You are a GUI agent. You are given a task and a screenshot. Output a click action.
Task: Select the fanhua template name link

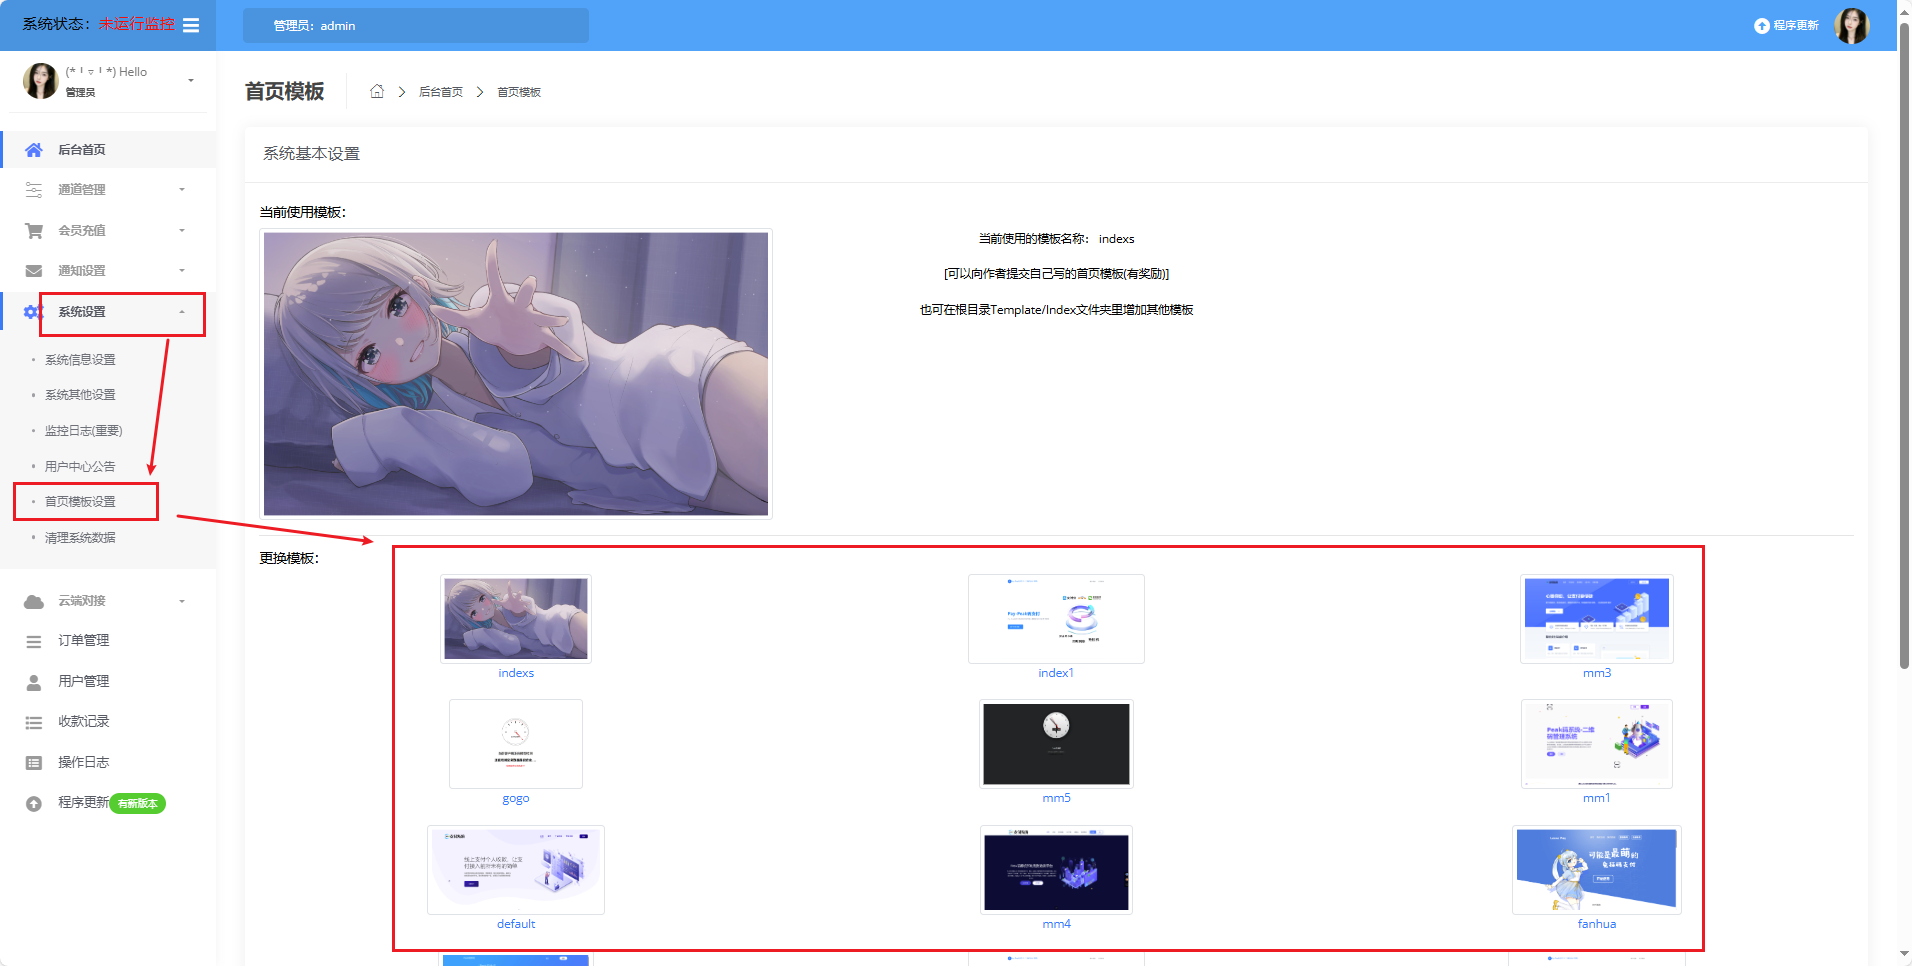tap(1597, 924)
